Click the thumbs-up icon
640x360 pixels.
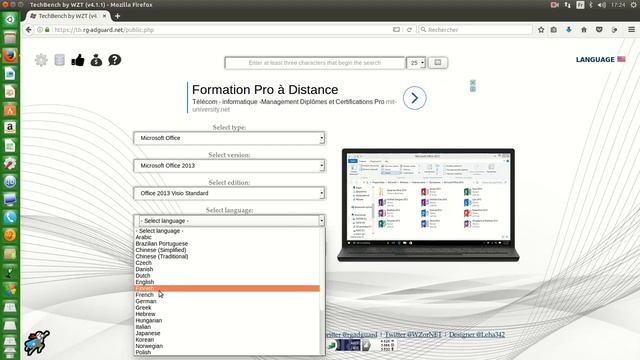[78, 60]
